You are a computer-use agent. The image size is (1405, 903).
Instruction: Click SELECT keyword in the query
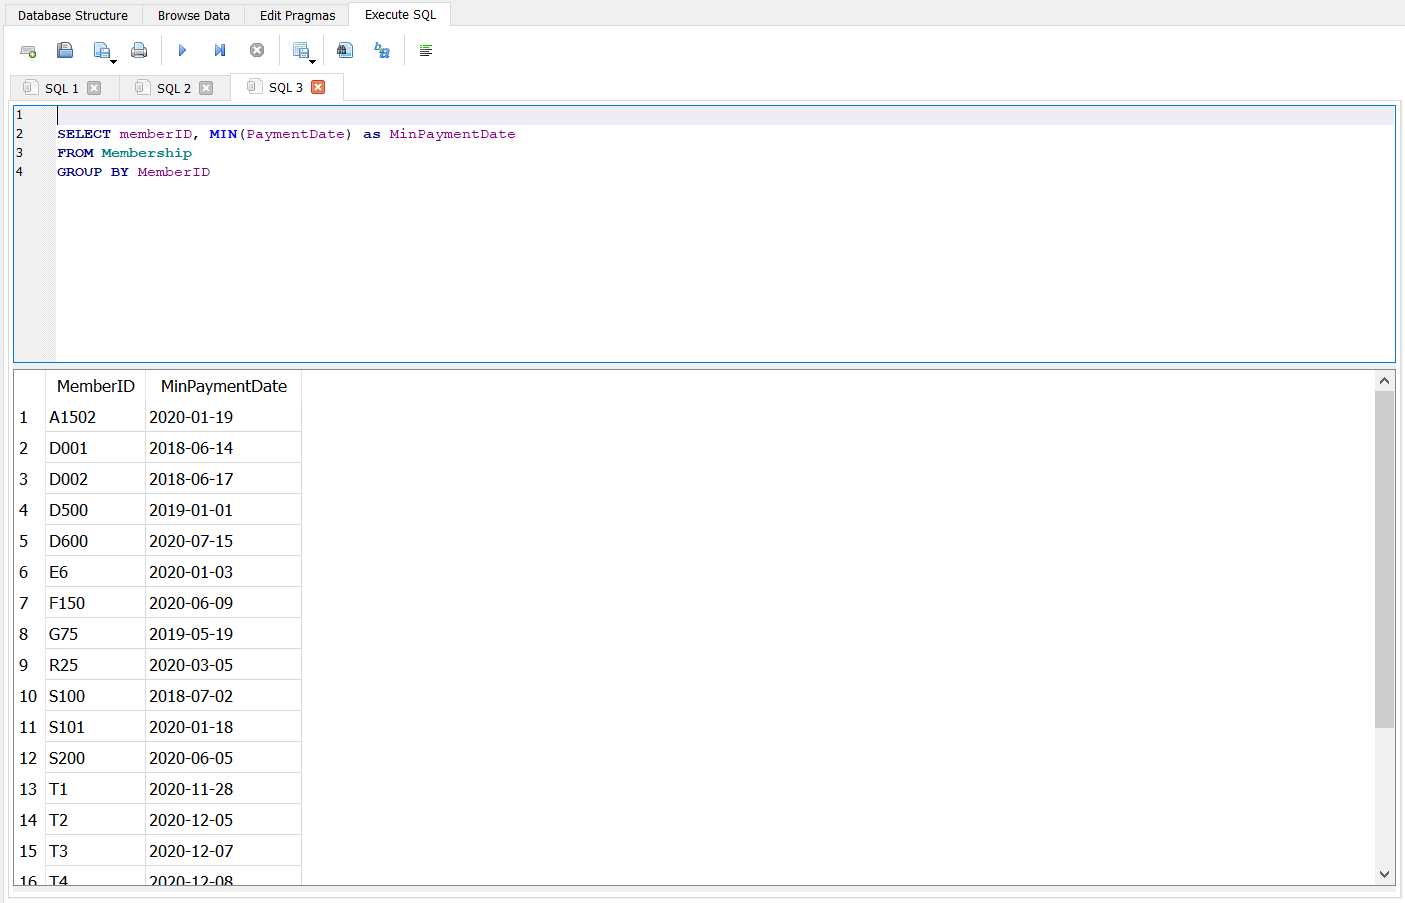(84, 134)
